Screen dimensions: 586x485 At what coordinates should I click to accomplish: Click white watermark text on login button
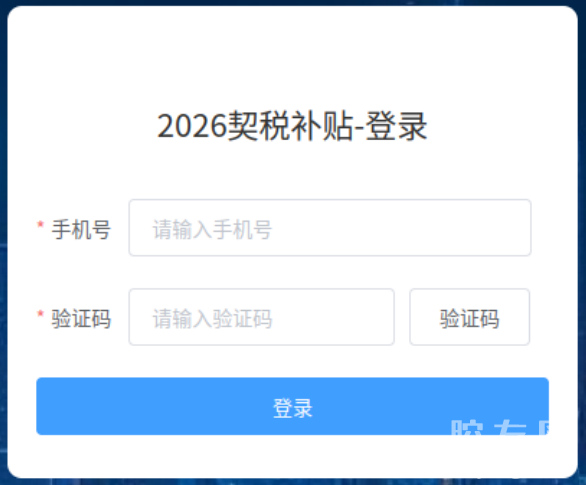(x=500, y=427)
